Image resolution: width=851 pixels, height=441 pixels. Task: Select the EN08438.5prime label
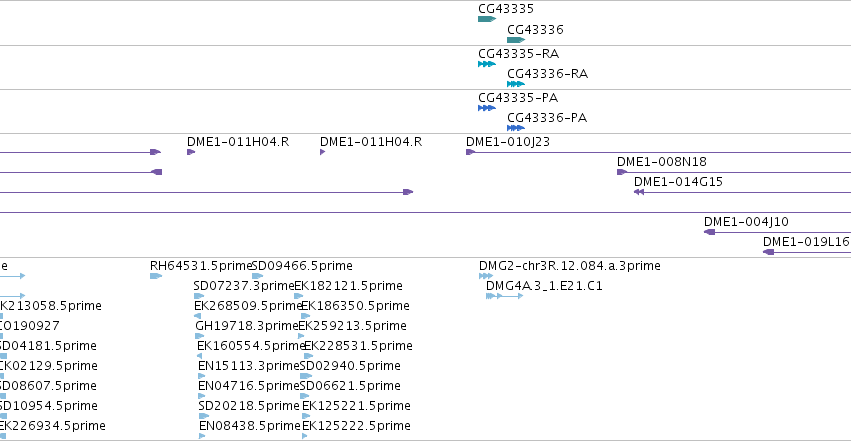[x=250, y=426]
